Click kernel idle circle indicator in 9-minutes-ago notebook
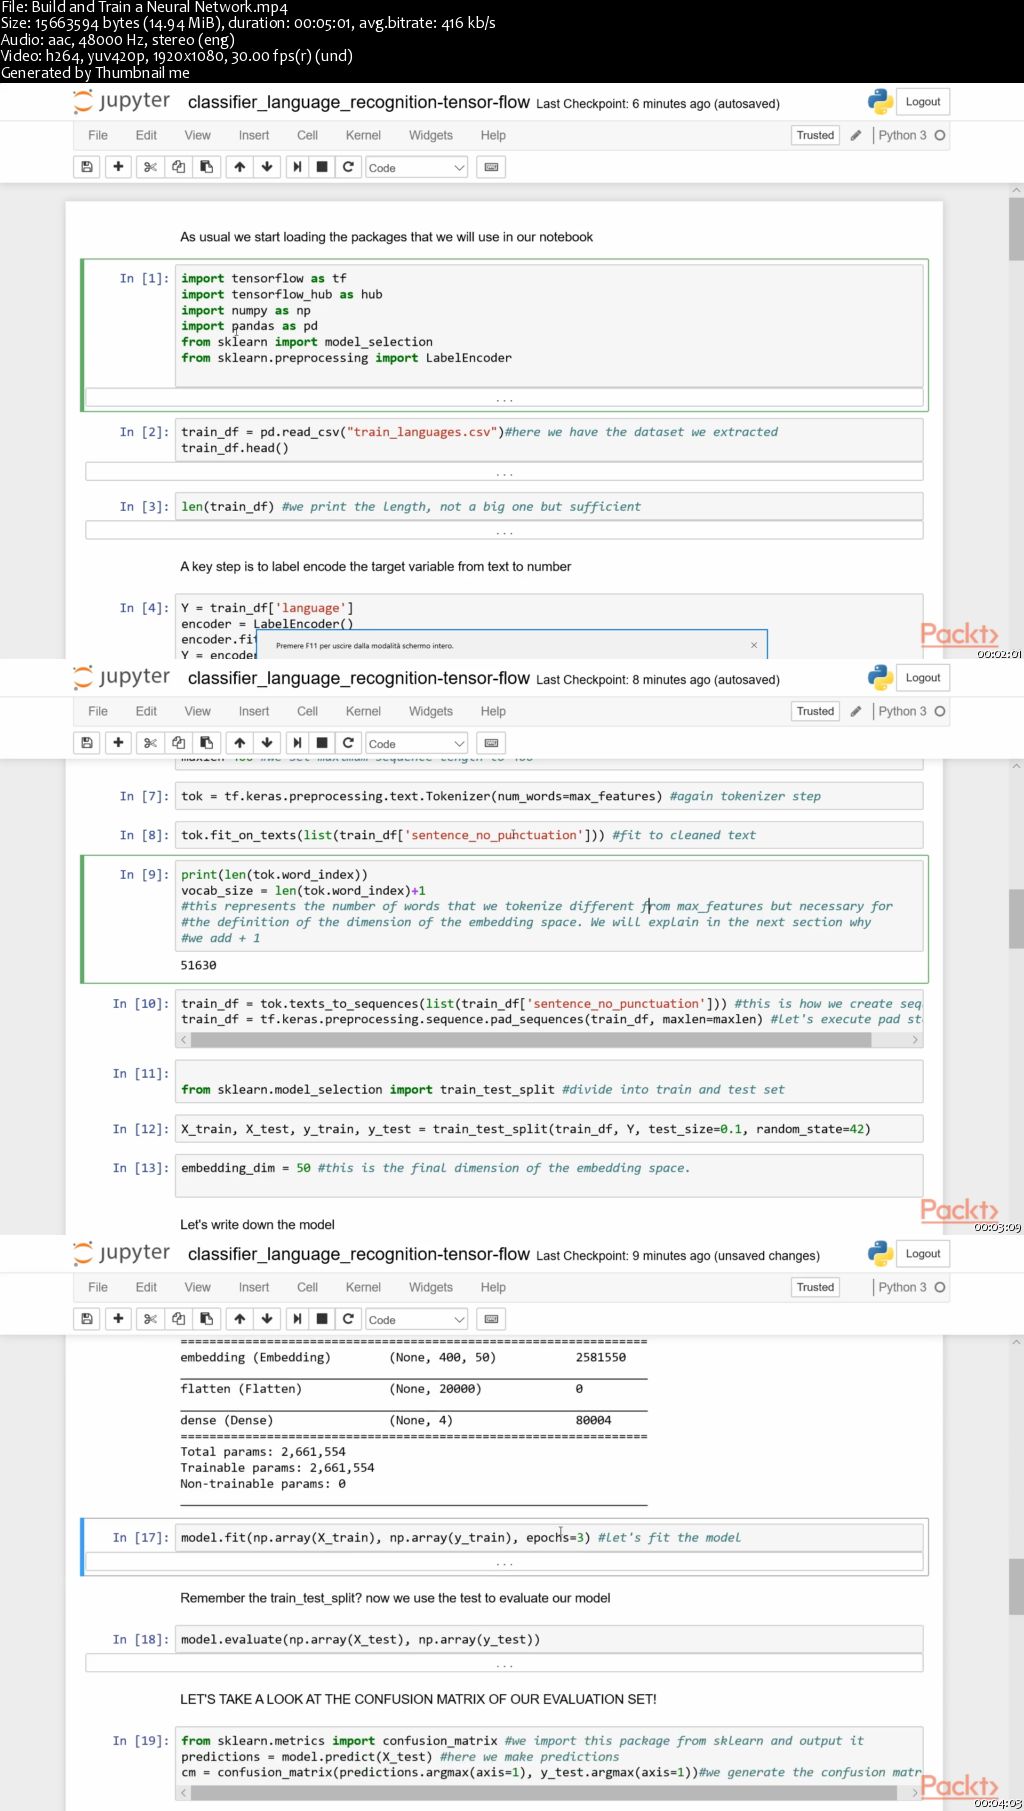This screenshot has height=1811, width=1024. click(940, 1287)
